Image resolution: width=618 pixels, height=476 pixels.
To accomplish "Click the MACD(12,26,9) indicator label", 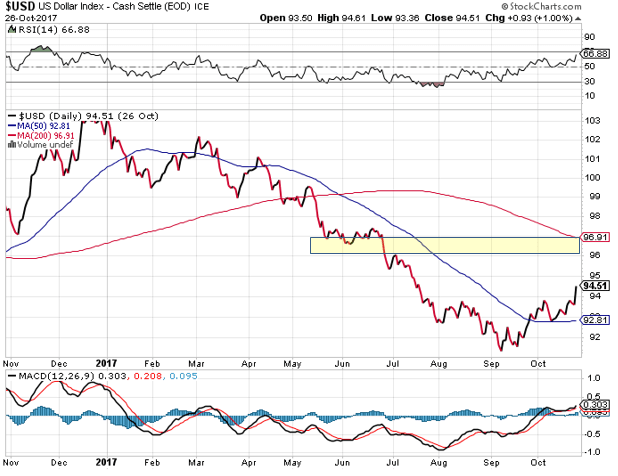I will [x=44, y=376].
